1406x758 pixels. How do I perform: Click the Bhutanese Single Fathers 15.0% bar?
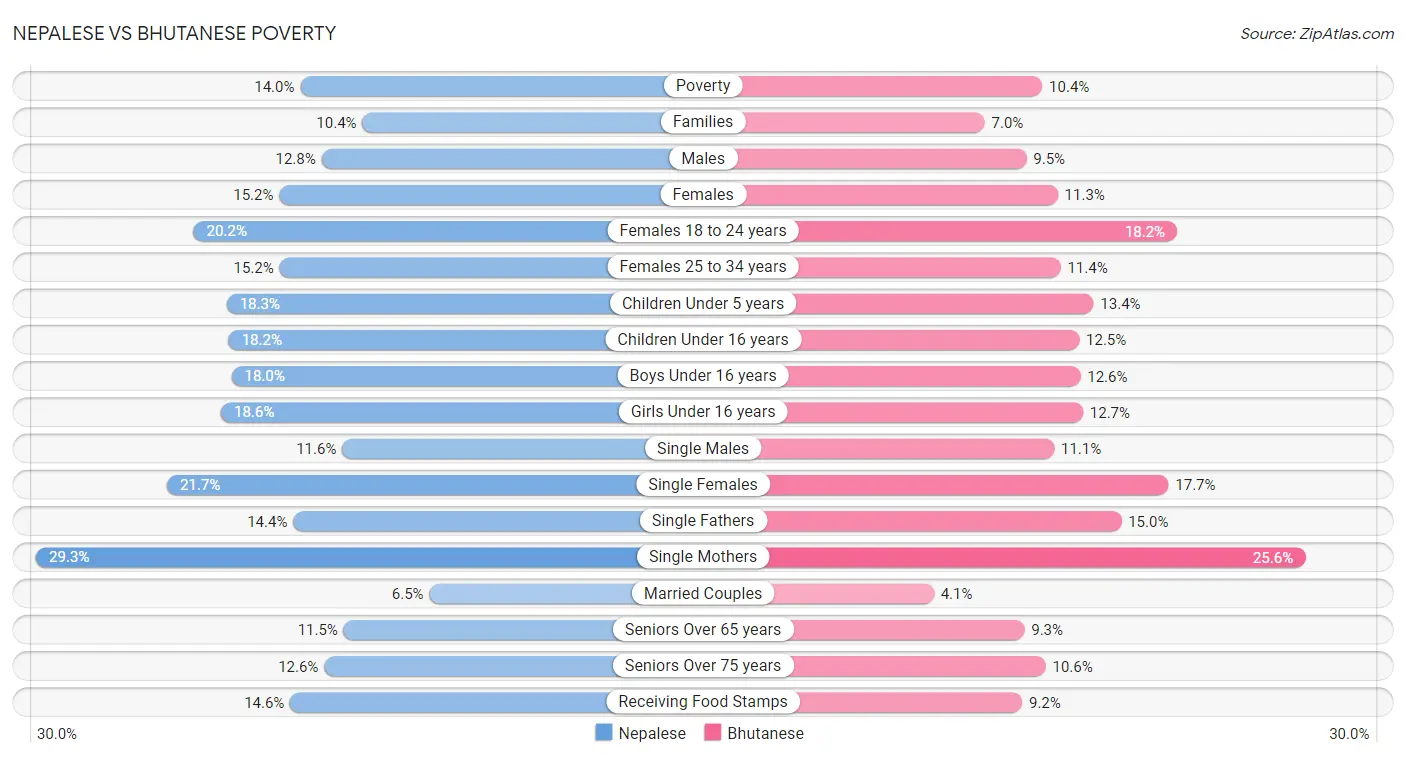[955, 521]
